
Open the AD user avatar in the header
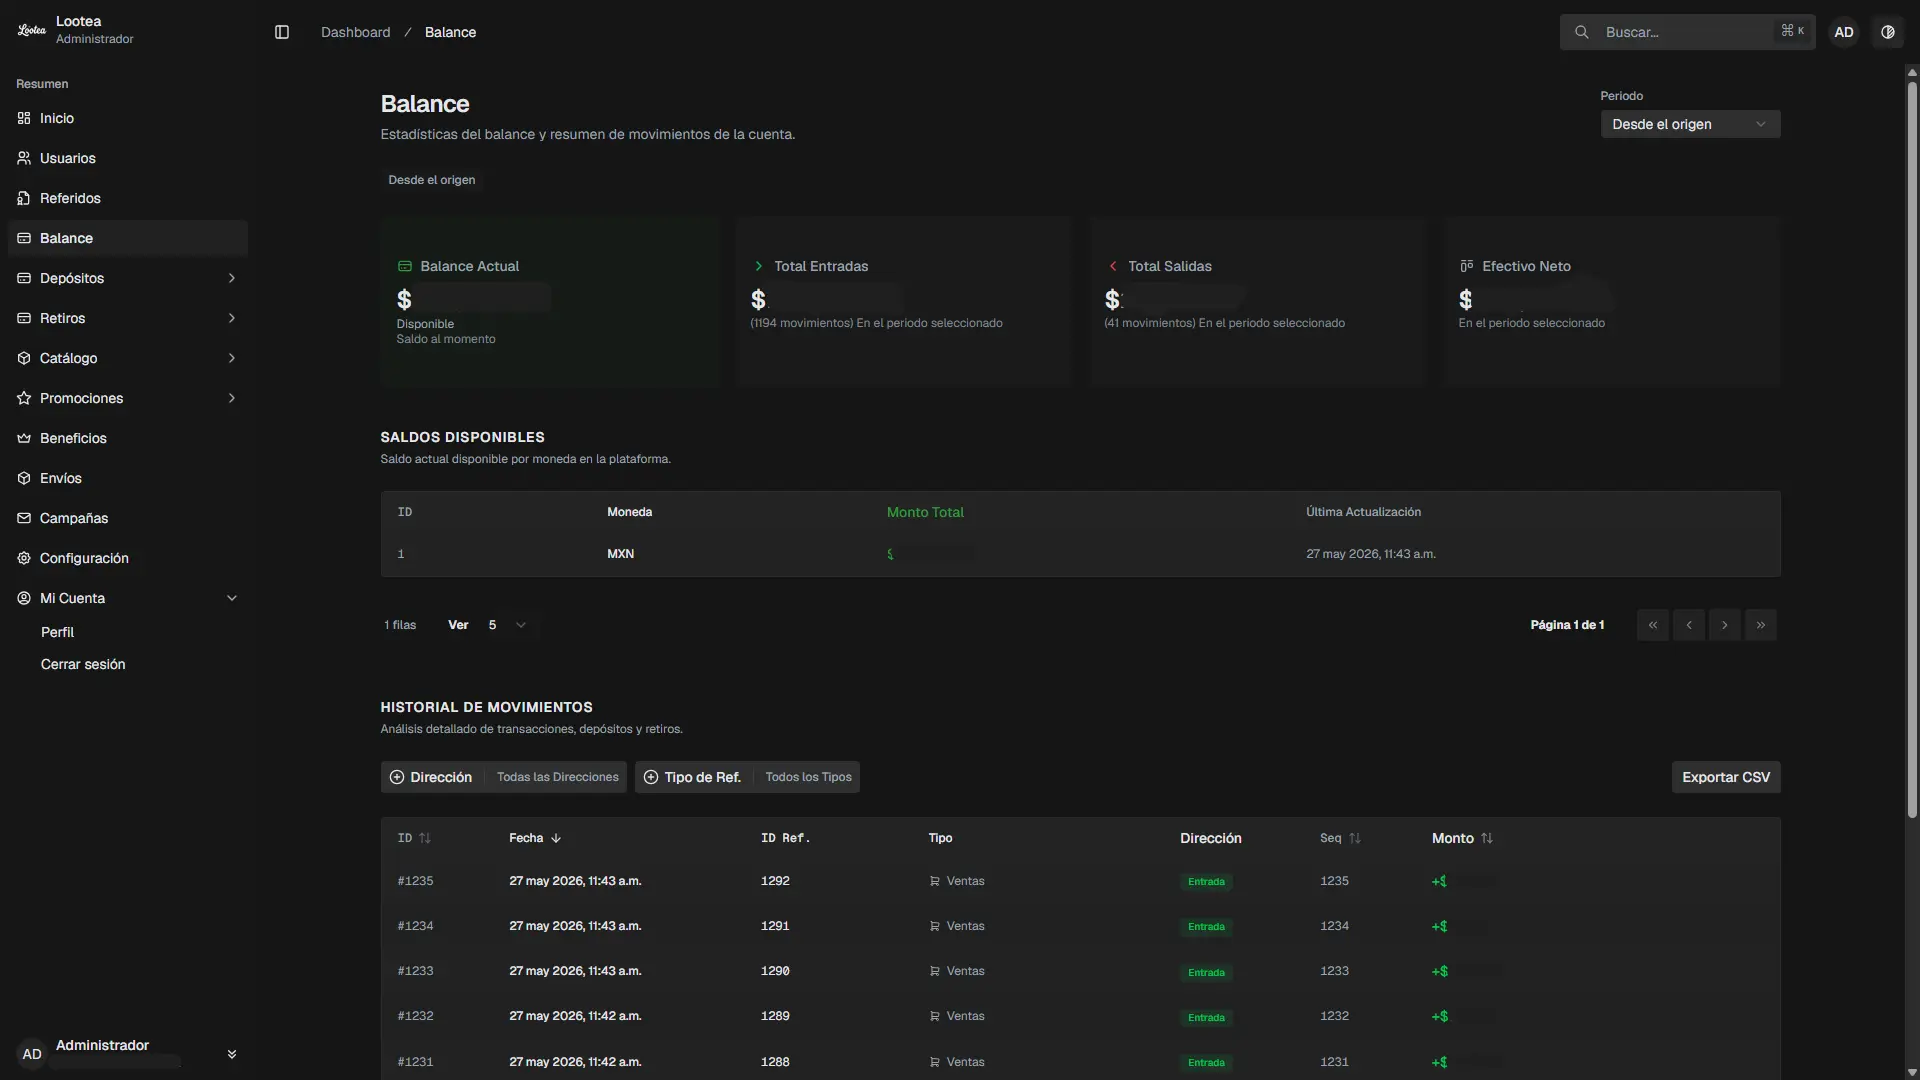(1844, 32)
